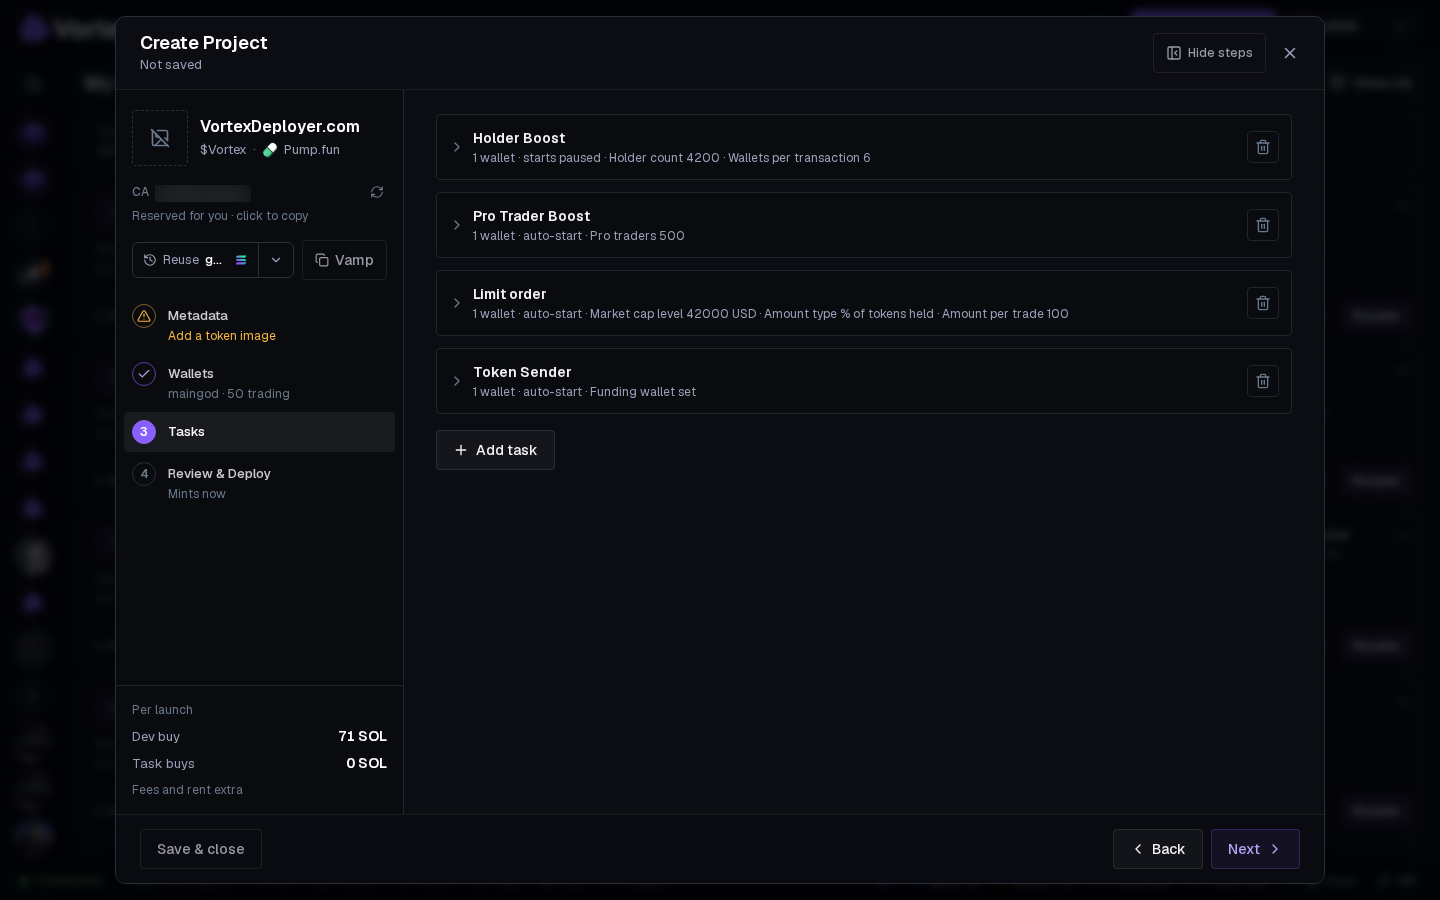Click the 'Mints now' subtitle
This screenshot has width=1440, height=900.
197,494
